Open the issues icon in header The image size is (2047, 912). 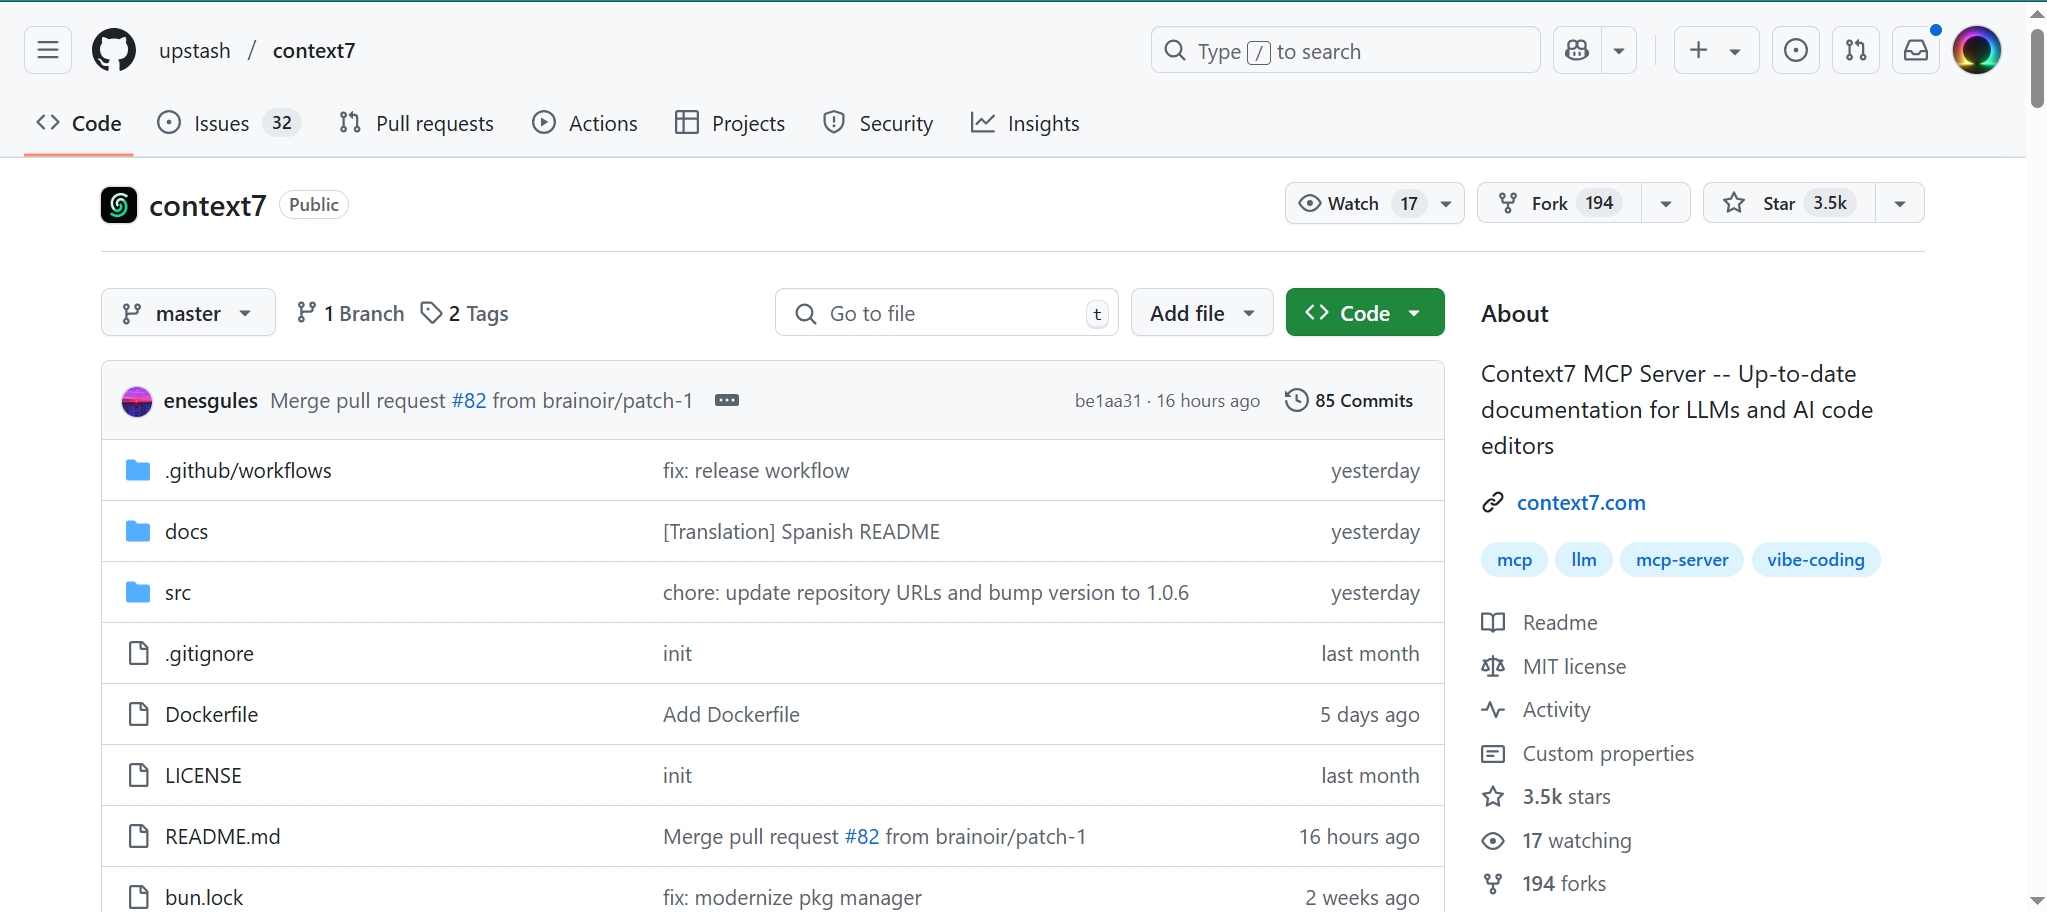pos(1795,50)
